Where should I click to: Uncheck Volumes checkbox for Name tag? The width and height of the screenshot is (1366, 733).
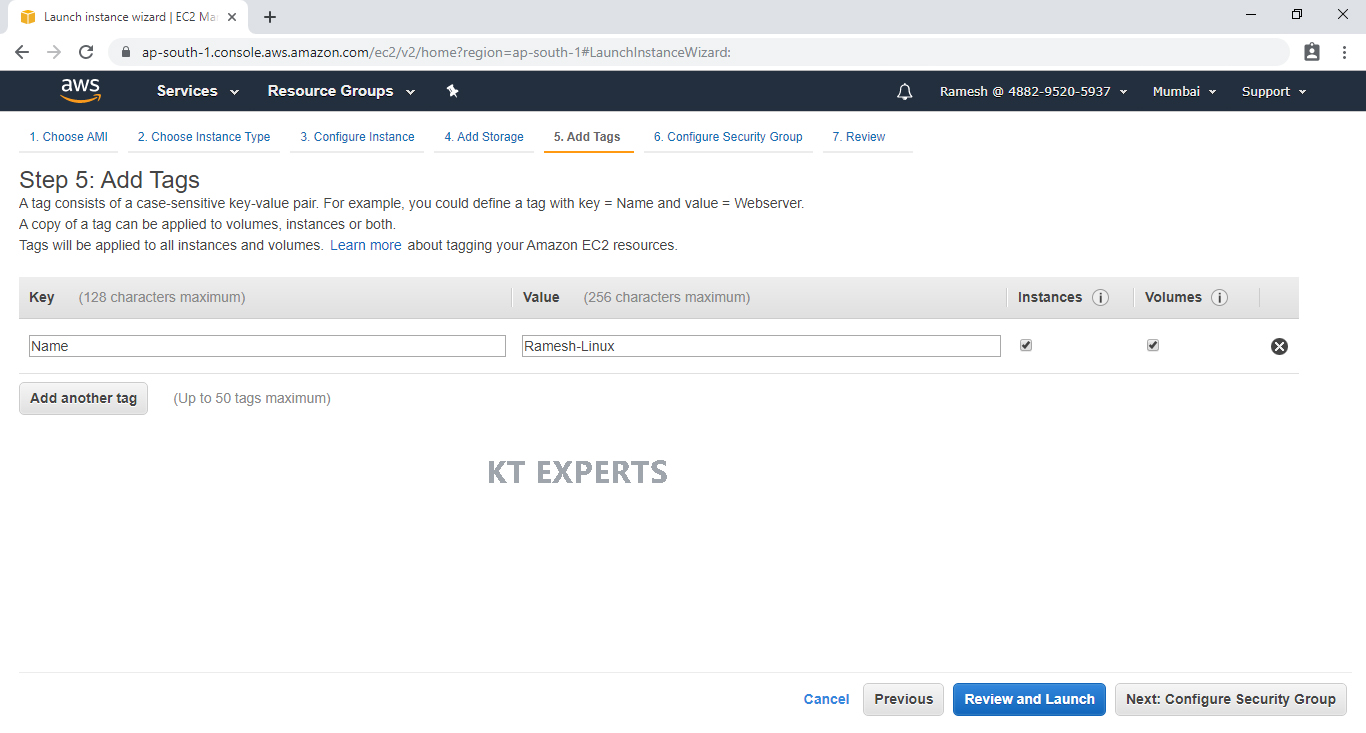[x=1153, y=345]
